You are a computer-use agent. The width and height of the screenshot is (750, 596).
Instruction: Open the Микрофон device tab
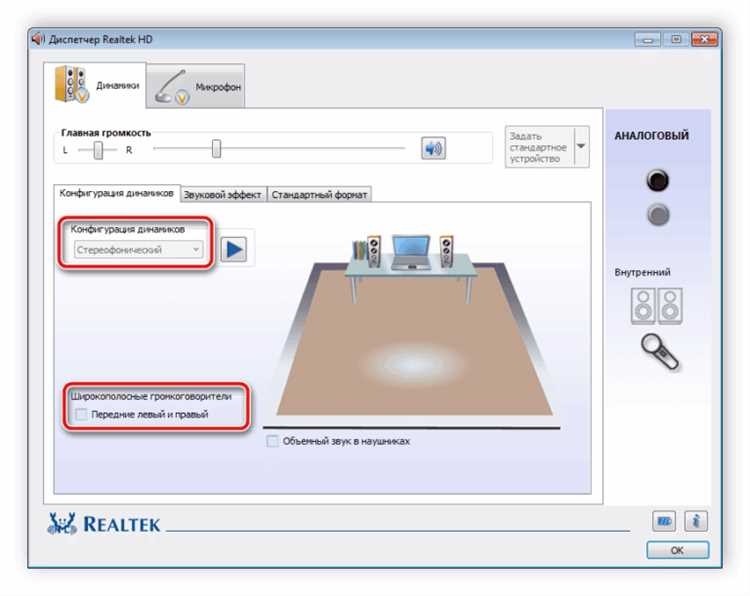tap(196, 87)
